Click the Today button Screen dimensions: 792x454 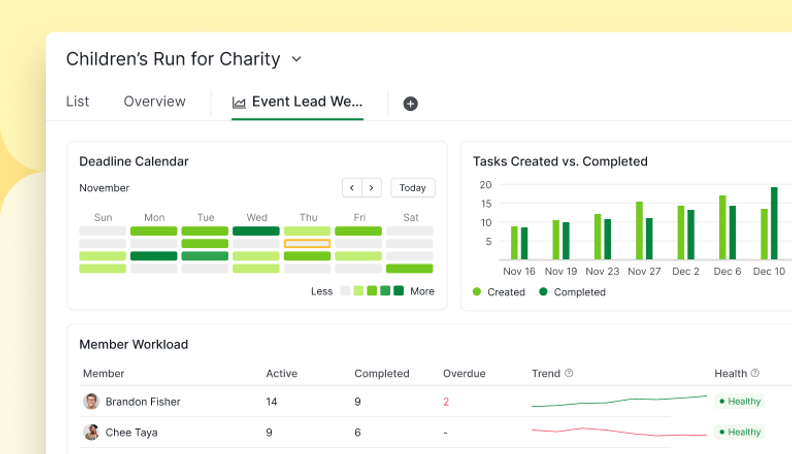(413, 188)
